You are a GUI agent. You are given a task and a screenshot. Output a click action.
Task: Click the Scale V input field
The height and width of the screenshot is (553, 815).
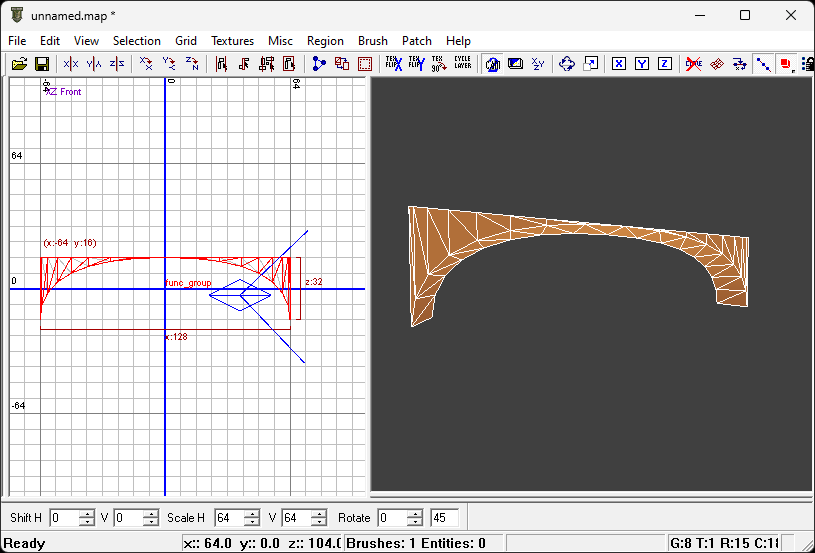point(295,518)
